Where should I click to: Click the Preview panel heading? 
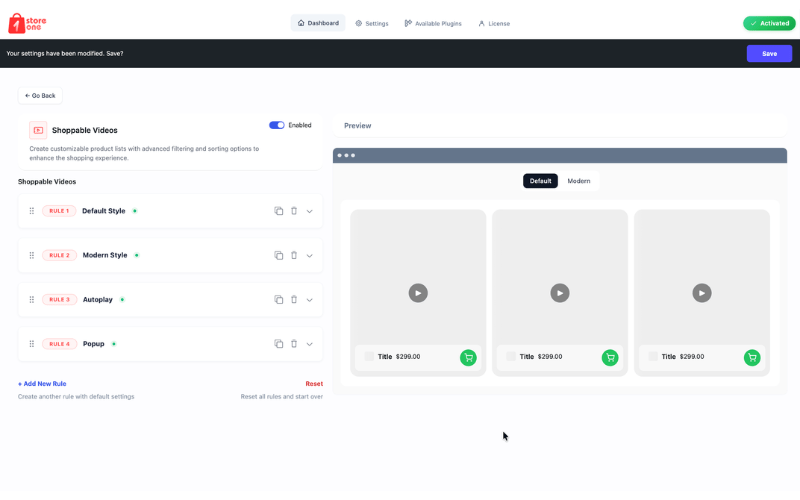pyautogui.click(x=358, y=126)
